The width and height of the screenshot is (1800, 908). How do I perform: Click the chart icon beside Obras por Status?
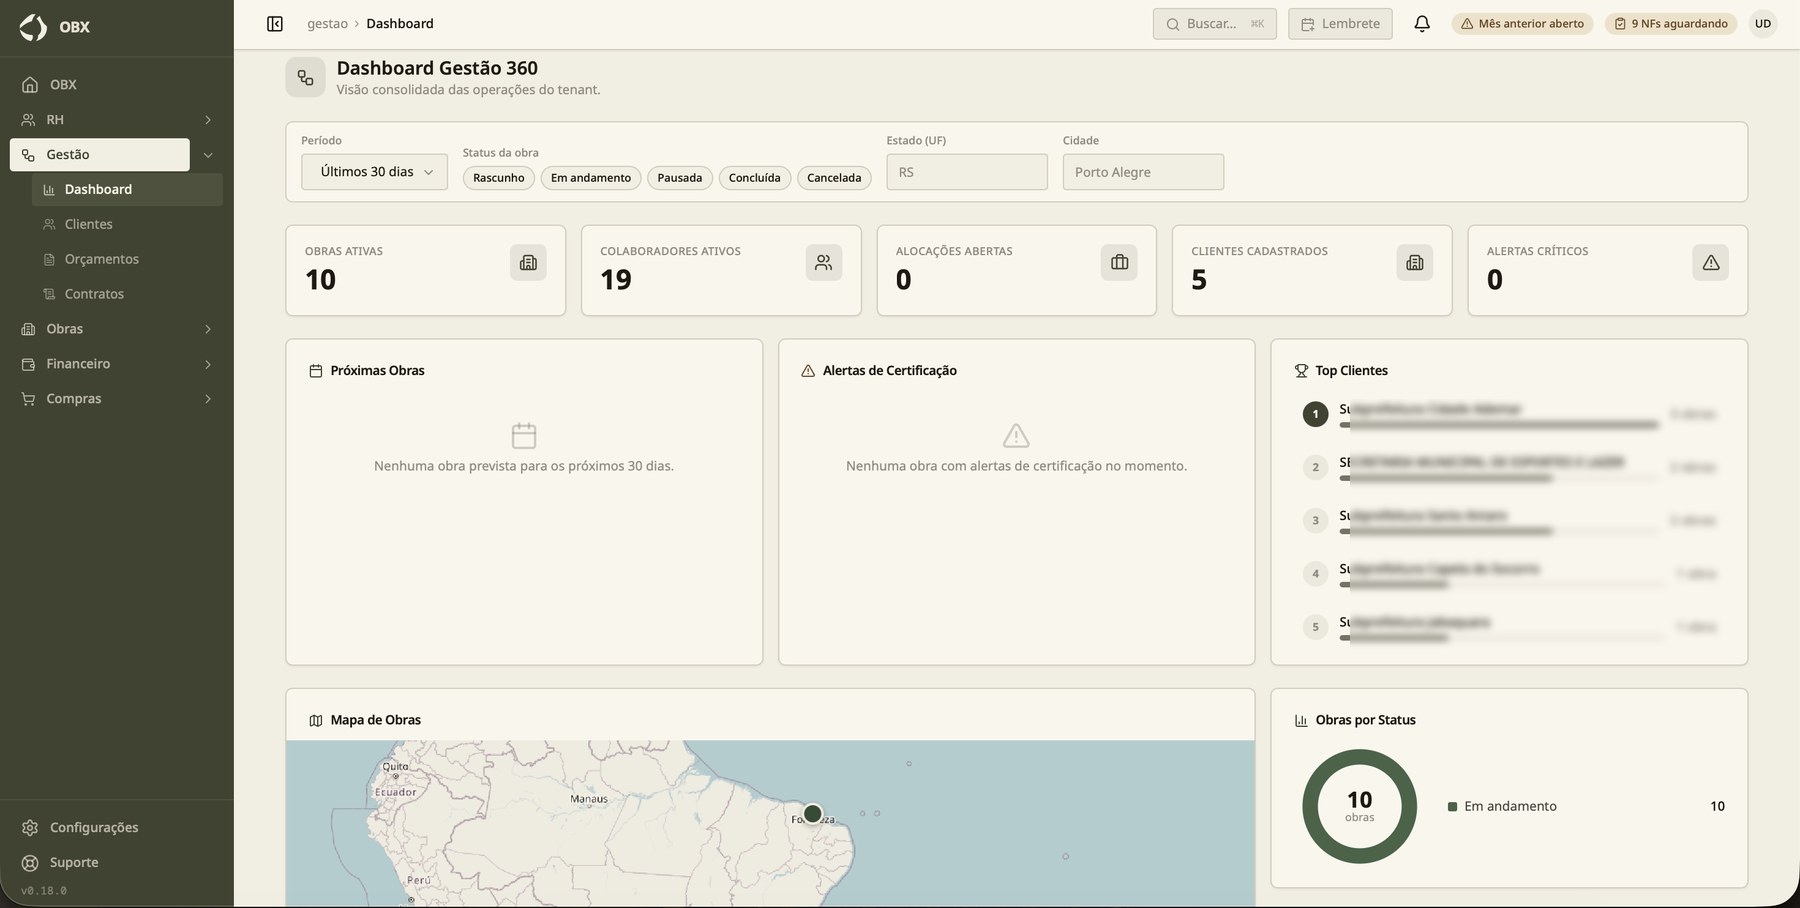coord(1301,720)
